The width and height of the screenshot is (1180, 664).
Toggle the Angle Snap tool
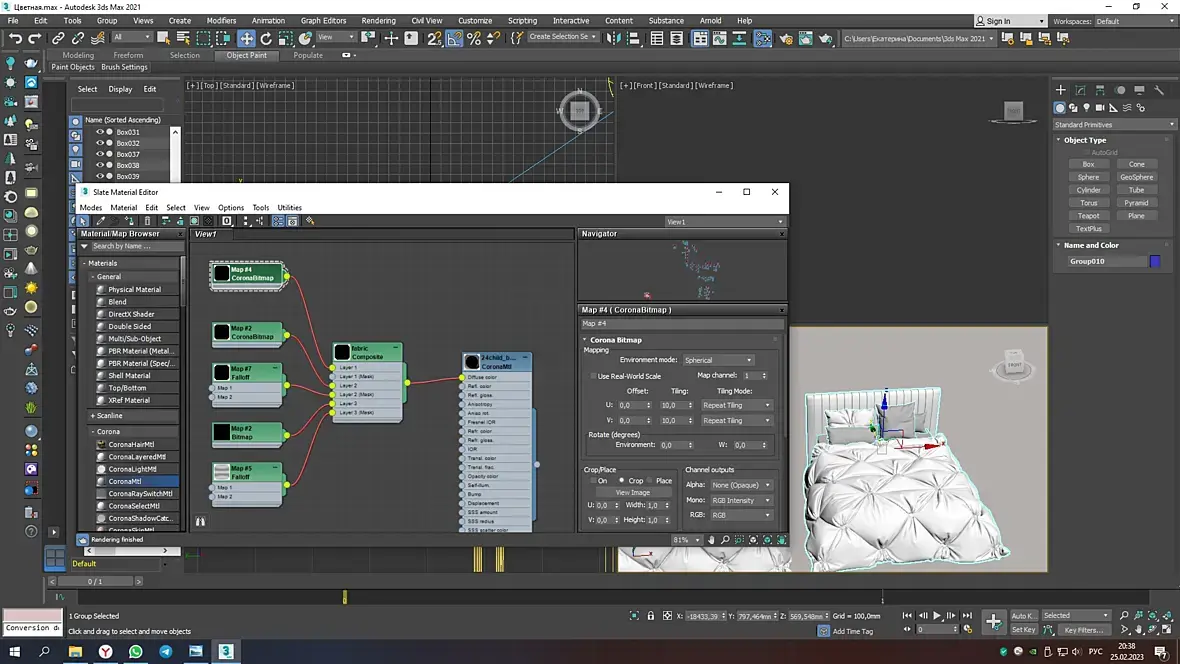tap(454, 38)
